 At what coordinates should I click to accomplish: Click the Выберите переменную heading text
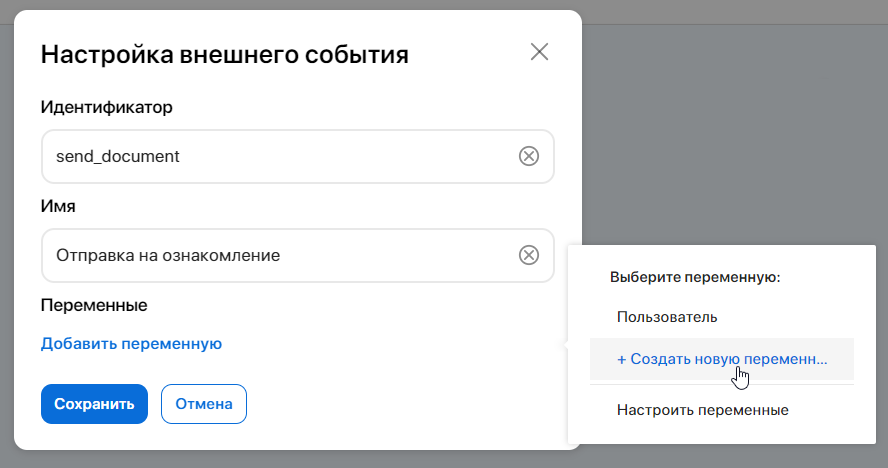[695, 278]
